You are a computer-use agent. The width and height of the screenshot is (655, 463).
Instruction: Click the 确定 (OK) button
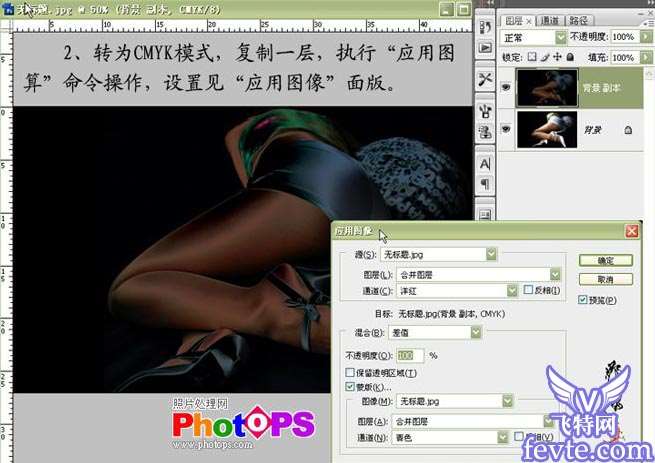click(605, 259)
